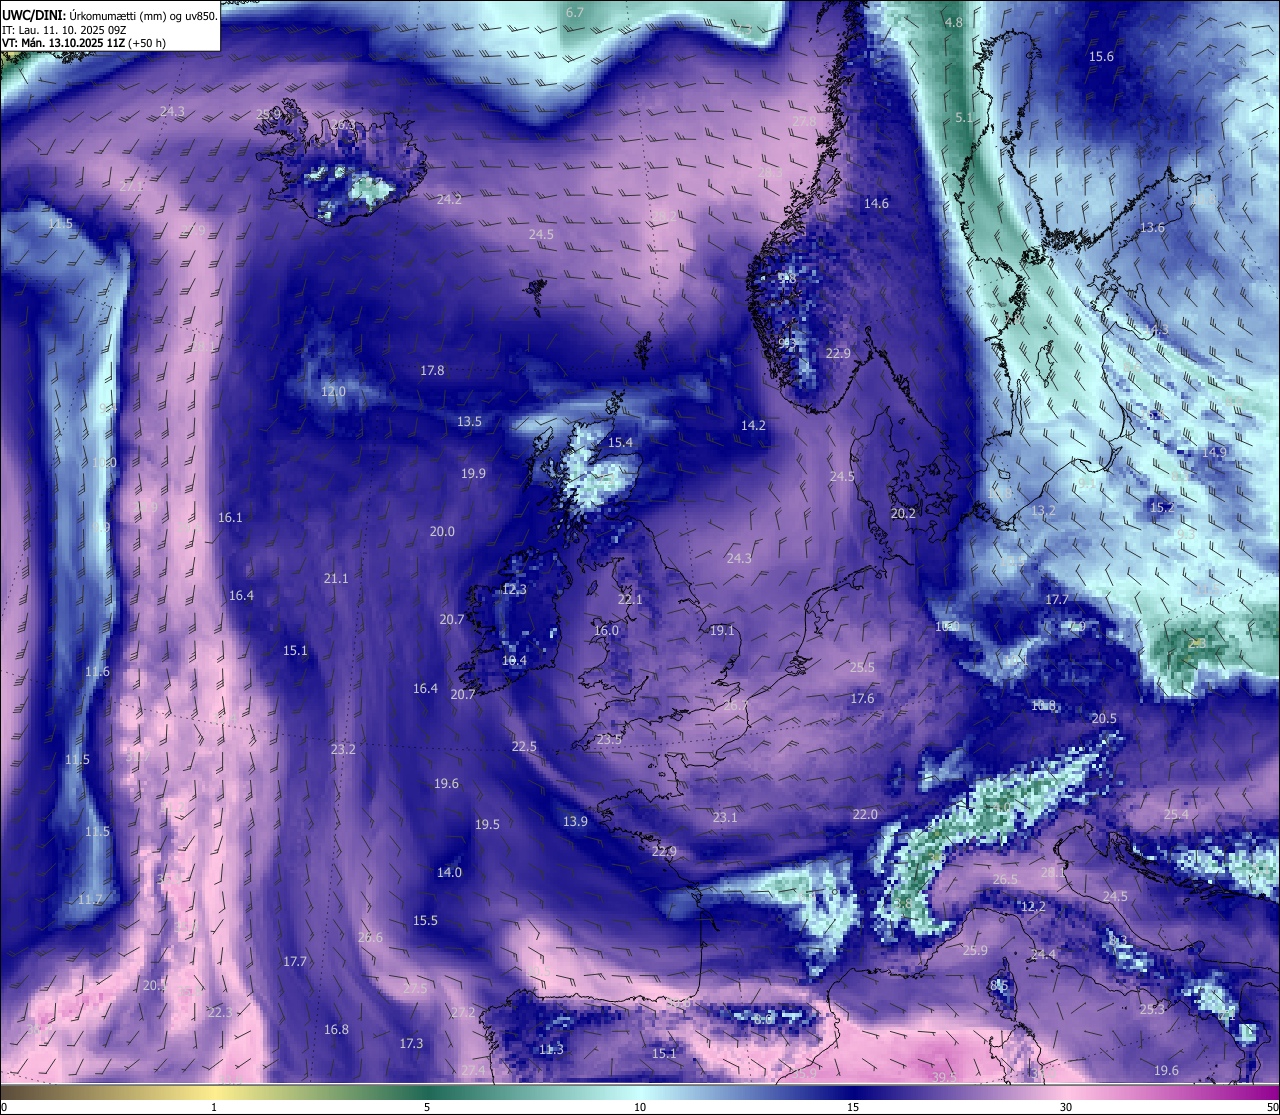1280x1115 pixels.
Task: Click the 12.0 value label
Action: coord(333,391)
